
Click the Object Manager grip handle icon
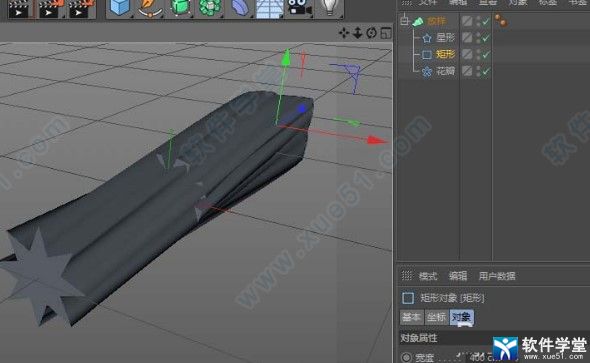coord(406,3)
